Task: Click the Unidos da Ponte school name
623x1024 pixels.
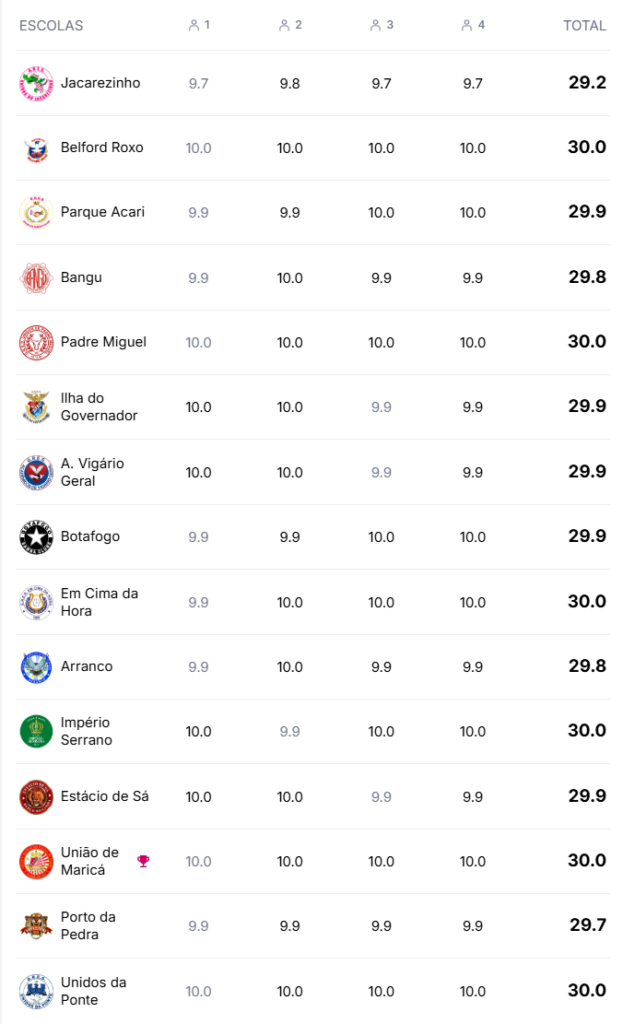Action: [93, 991]
